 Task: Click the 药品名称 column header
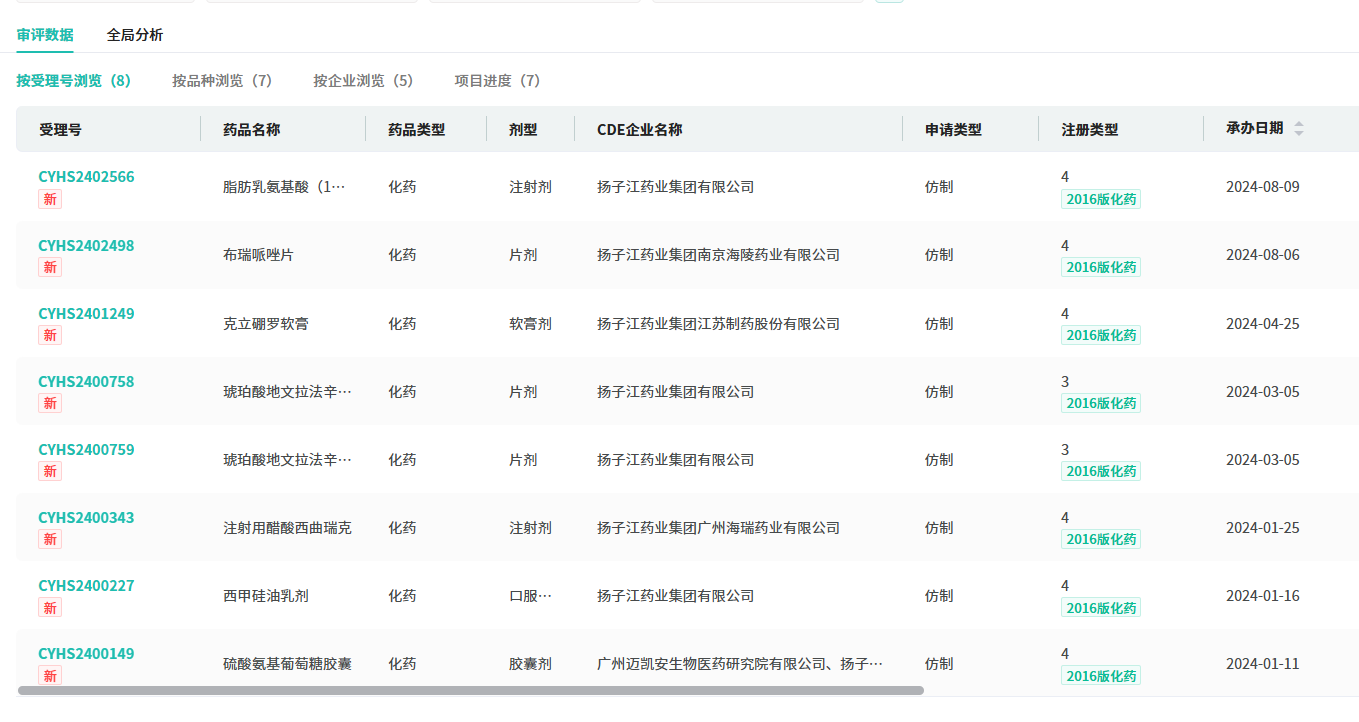251,129
